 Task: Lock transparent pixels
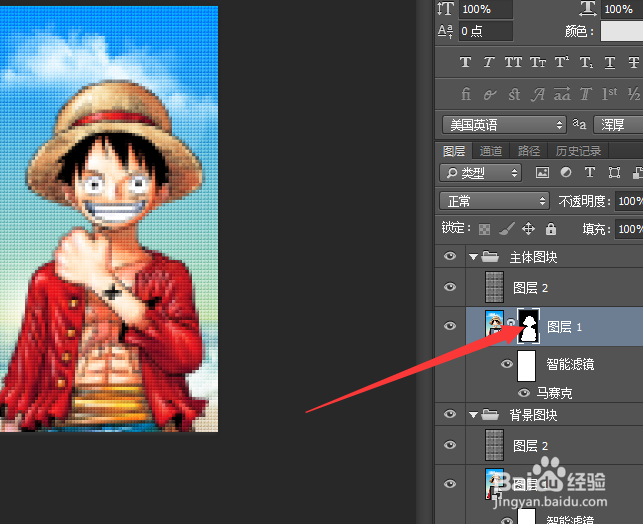(x=484, y=229)
